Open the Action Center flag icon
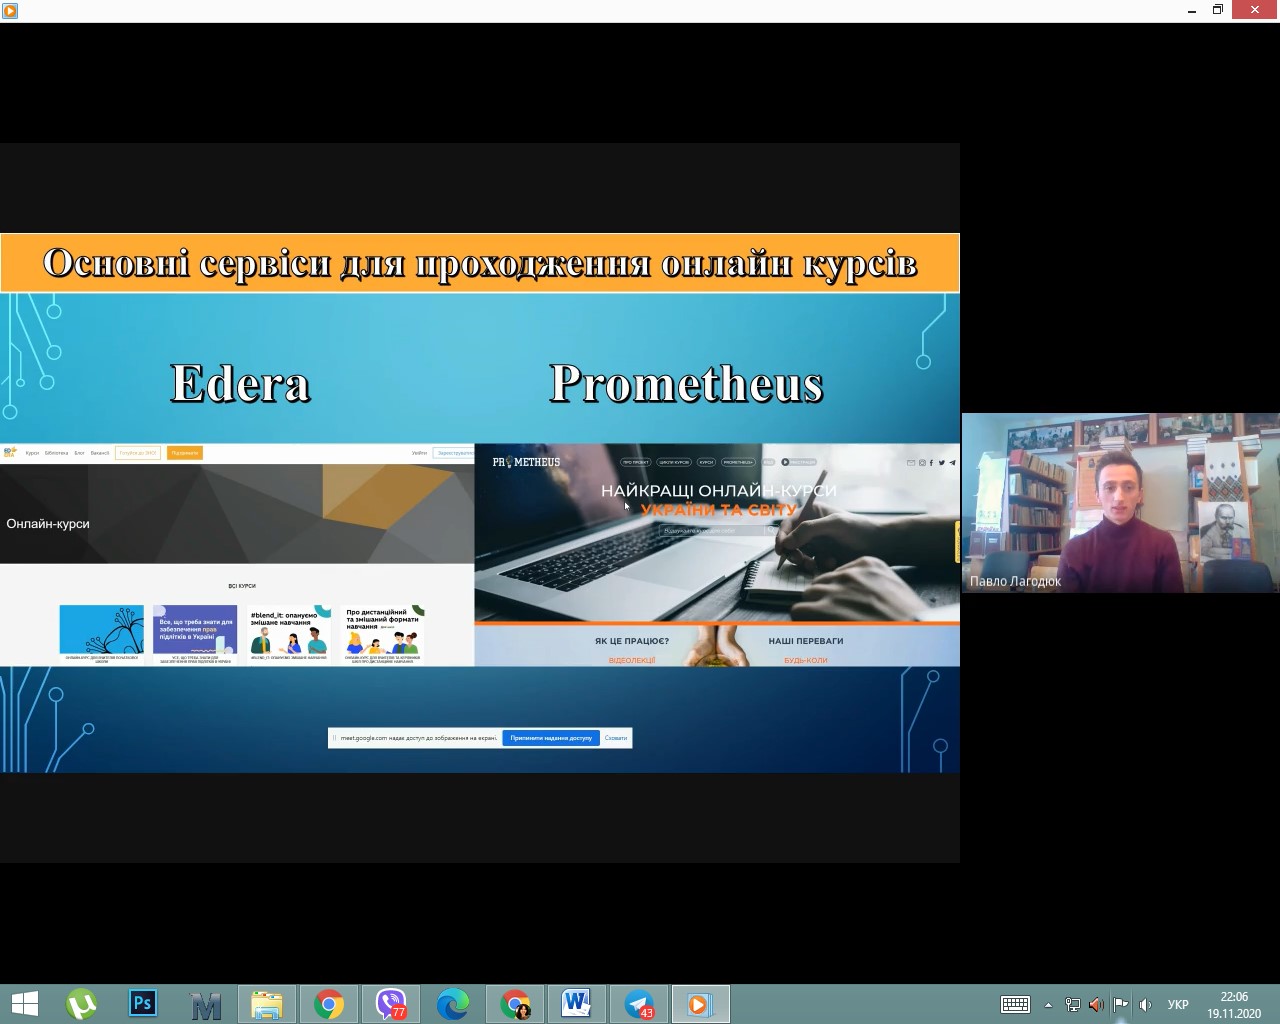Viewport: 1280px width, 1024px height. click(1121, 1005)
